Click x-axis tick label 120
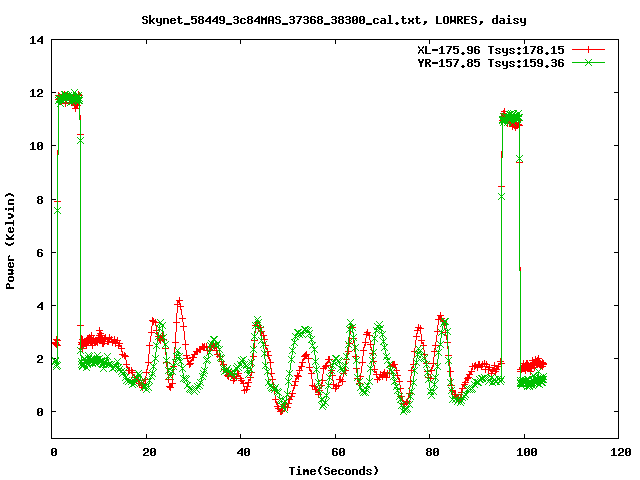The height and width of the screenshot is (480, 640). 621,452
